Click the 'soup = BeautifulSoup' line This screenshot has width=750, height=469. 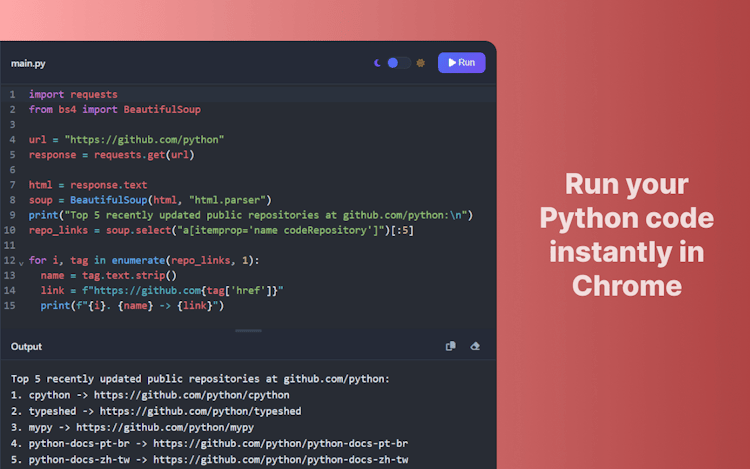click(x=150, y=200)
